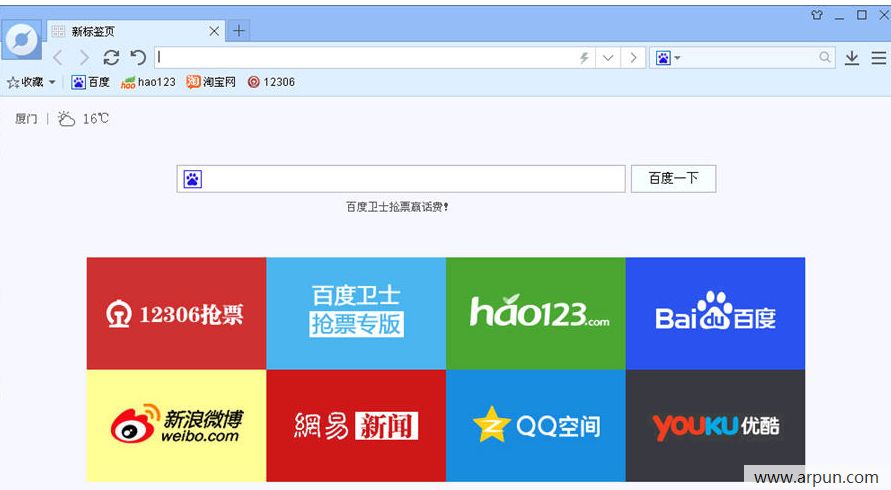Screen dimensions: 891x490
Task: Open the 百度 bookmark
Action: (x=90, y=82)
